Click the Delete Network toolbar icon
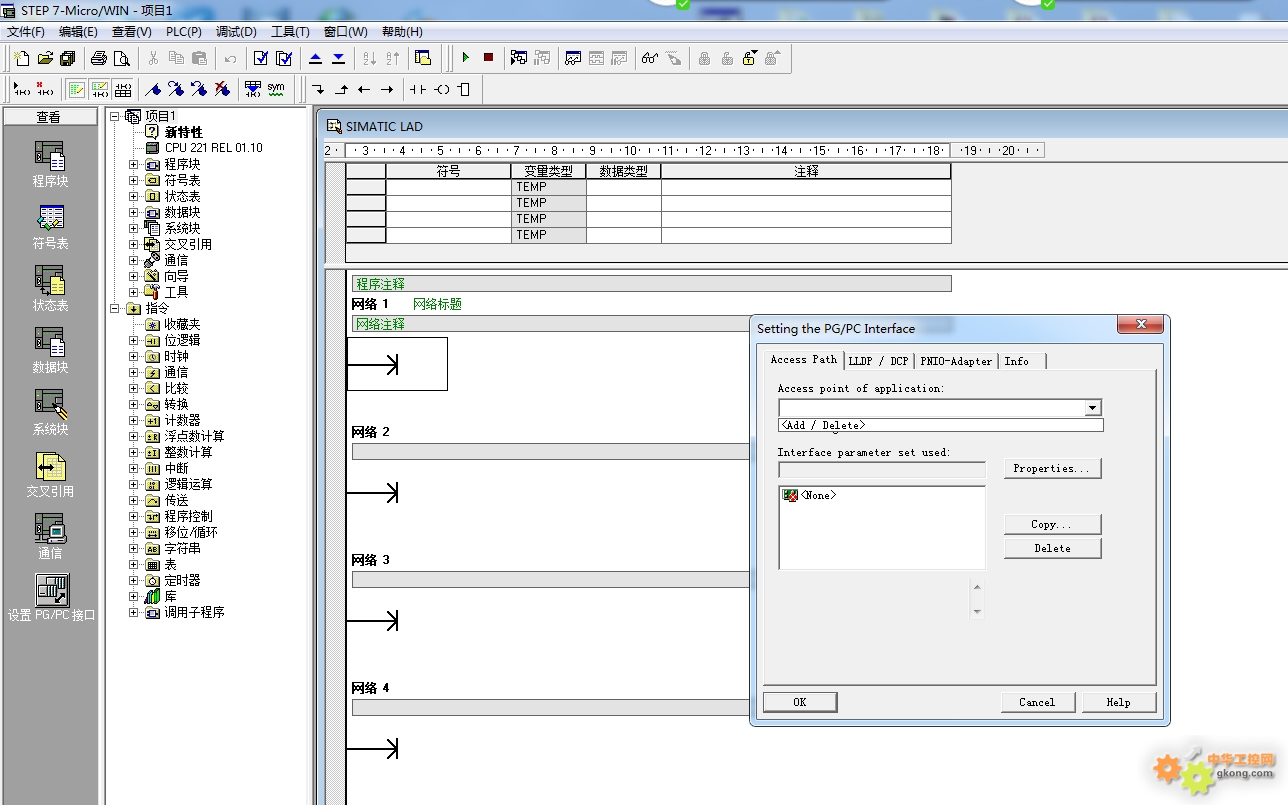The height and width of the screenshot is (805, 1288). [45, 89]
